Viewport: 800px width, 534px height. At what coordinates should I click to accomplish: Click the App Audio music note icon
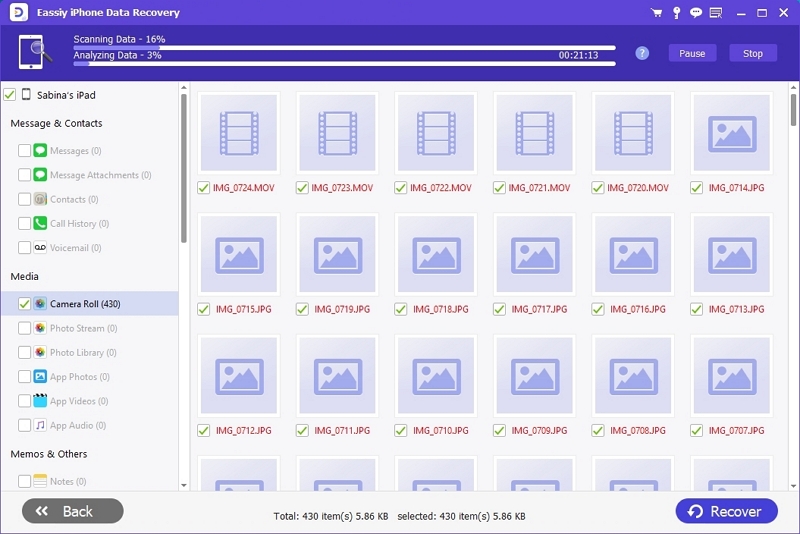click(x=40, y=425)
